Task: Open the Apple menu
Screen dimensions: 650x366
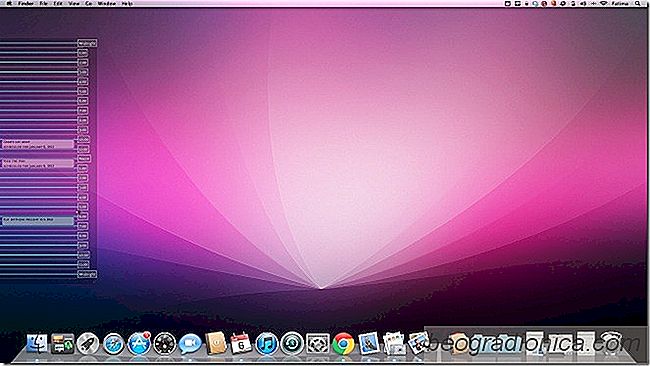Action: pos(9,3)
